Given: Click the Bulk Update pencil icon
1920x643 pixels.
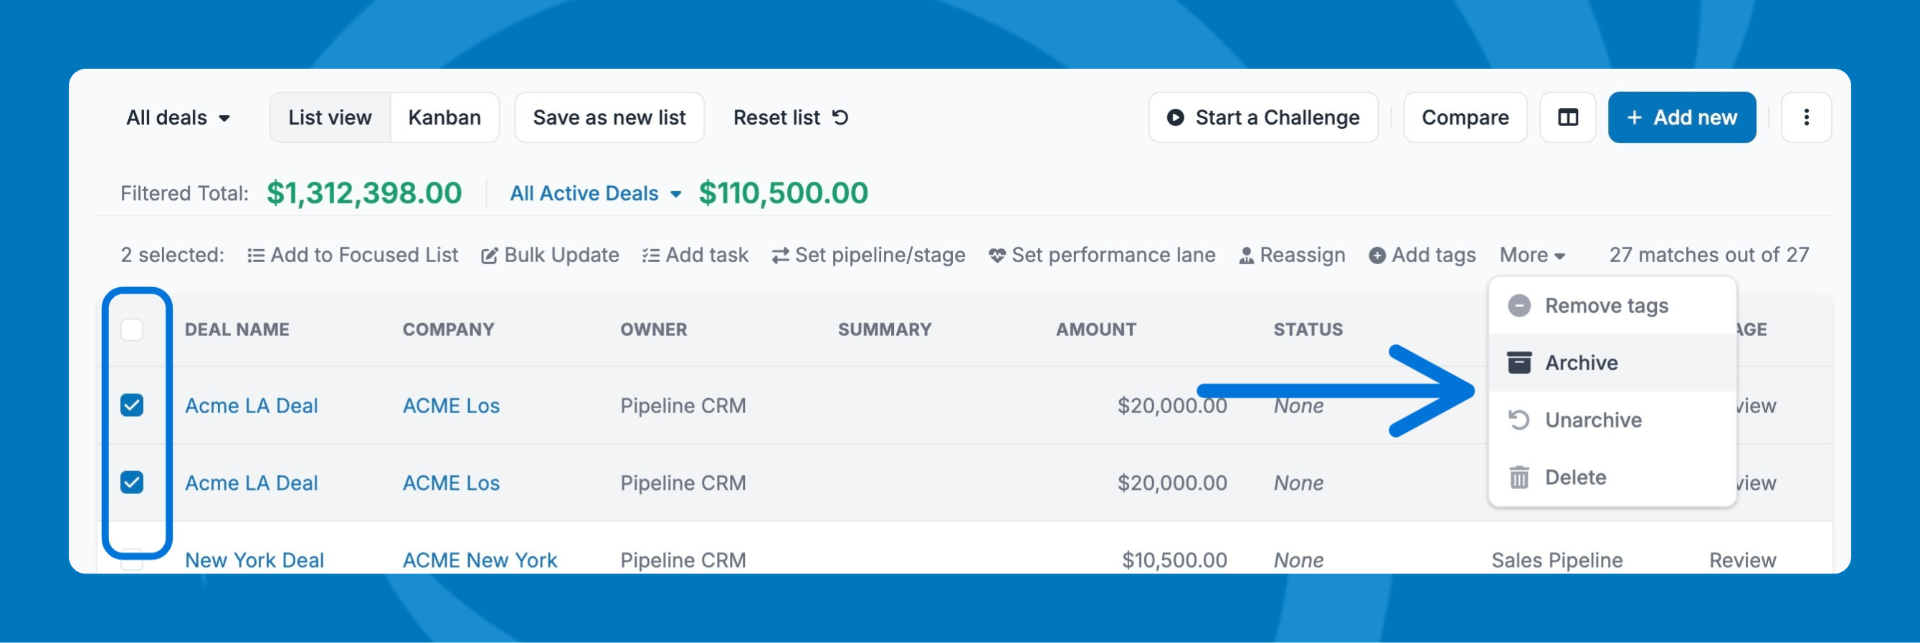Looking at the screenshot, I should pos(490,256).
